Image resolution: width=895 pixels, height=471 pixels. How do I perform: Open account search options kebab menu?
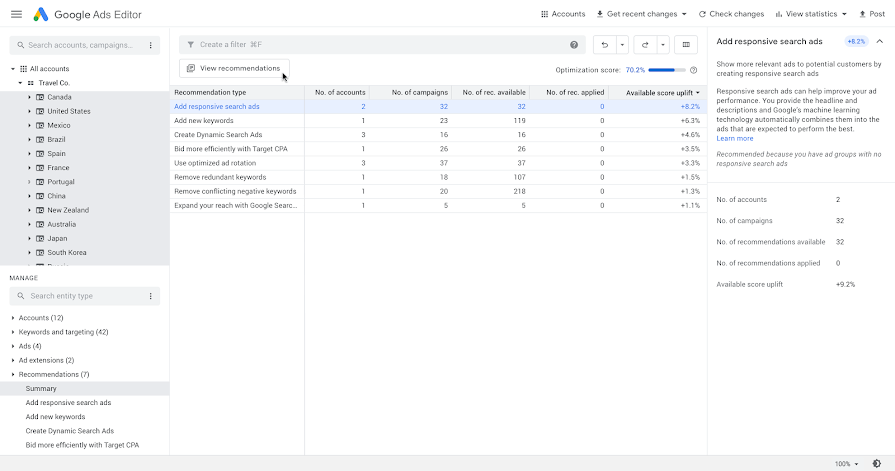coord(151,45)
